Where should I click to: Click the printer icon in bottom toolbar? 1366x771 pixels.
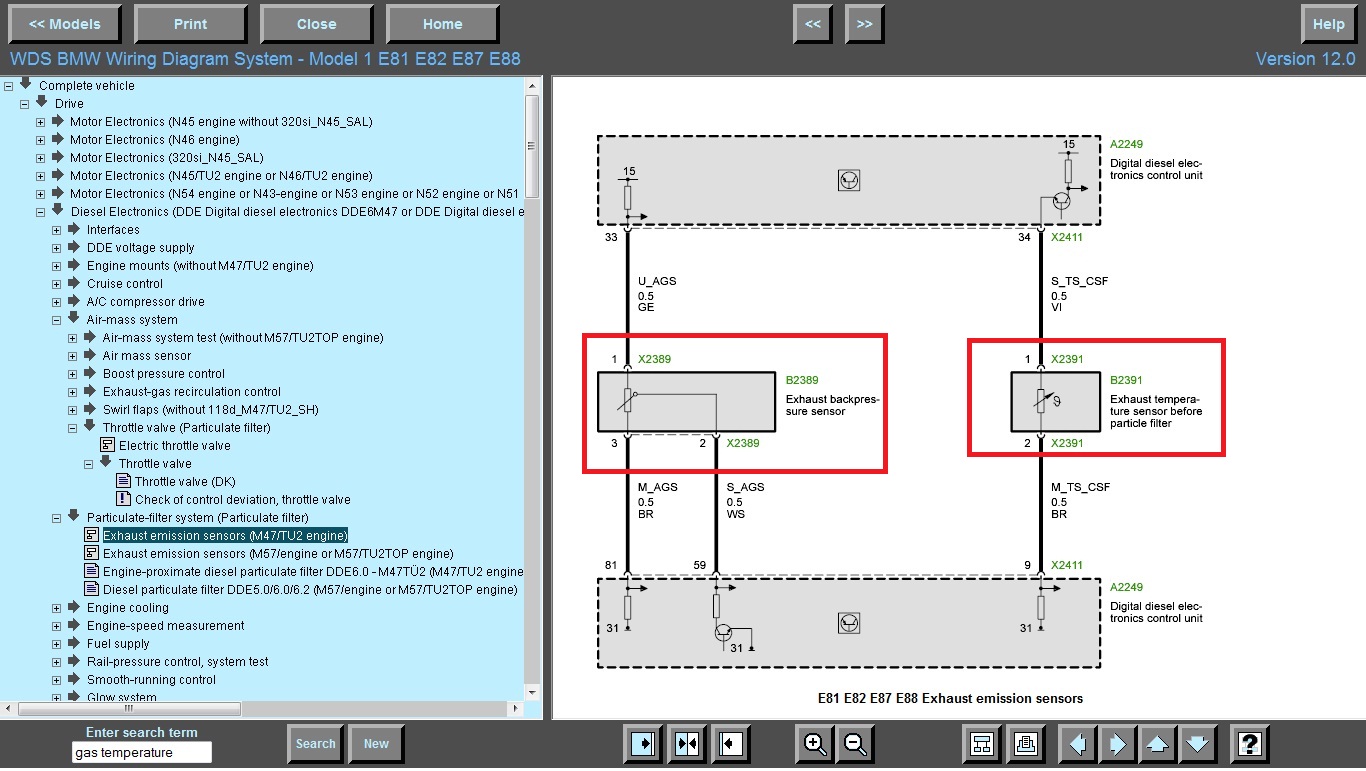[1025, 744]
